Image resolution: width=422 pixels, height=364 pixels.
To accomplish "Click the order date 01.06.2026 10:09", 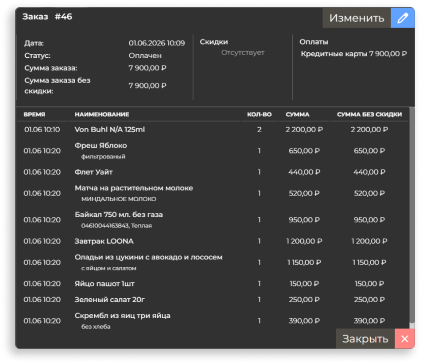I will pos(157,43).
